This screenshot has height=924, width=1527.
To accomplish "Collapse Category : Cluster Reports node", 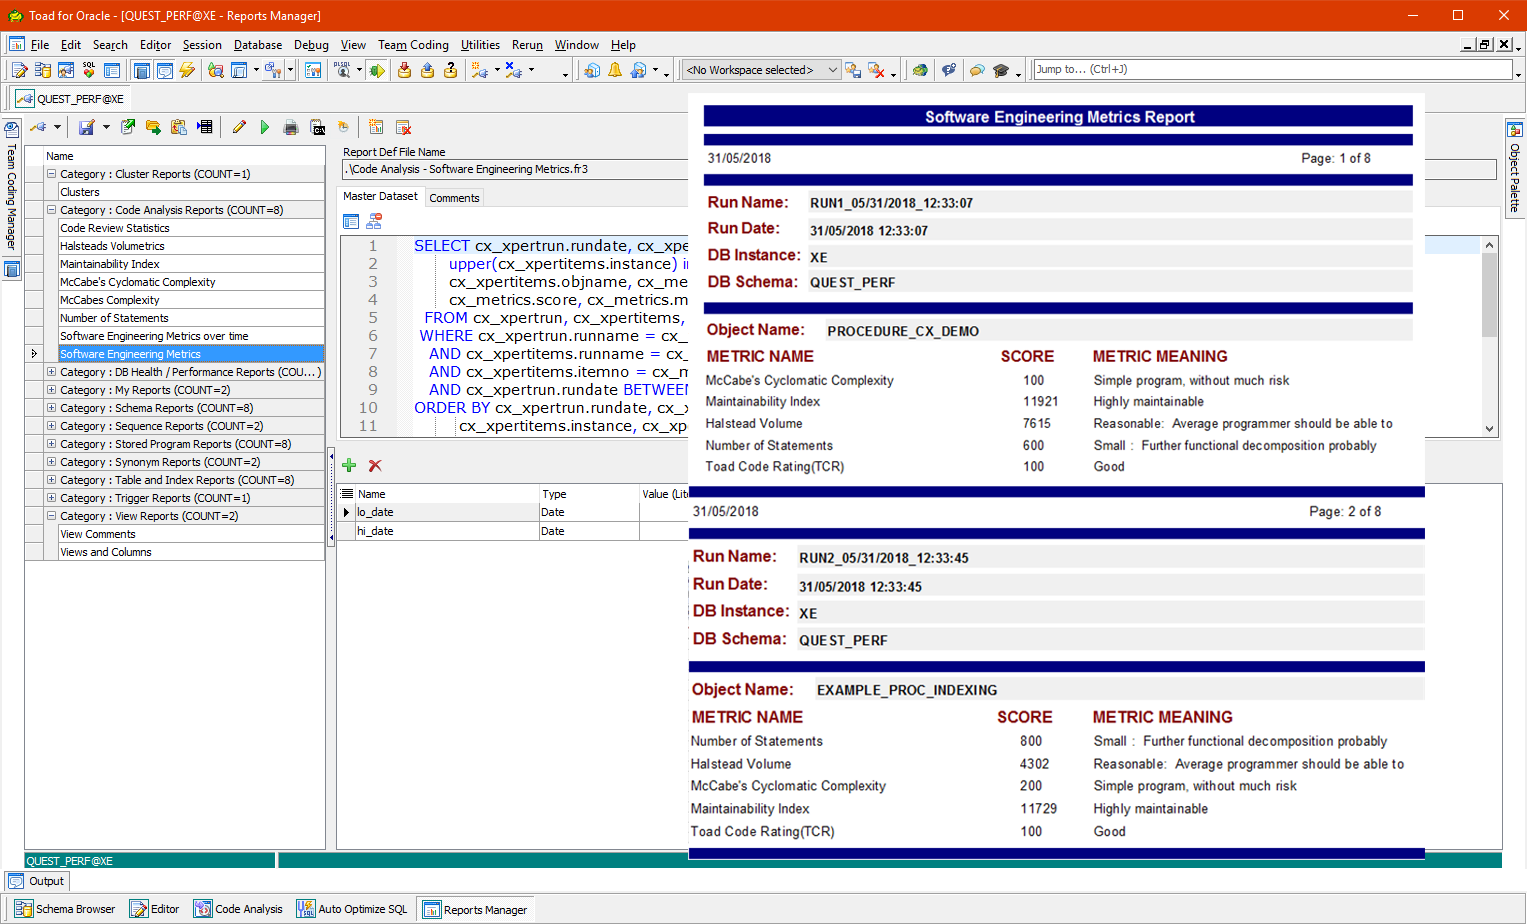I will 51,174.
